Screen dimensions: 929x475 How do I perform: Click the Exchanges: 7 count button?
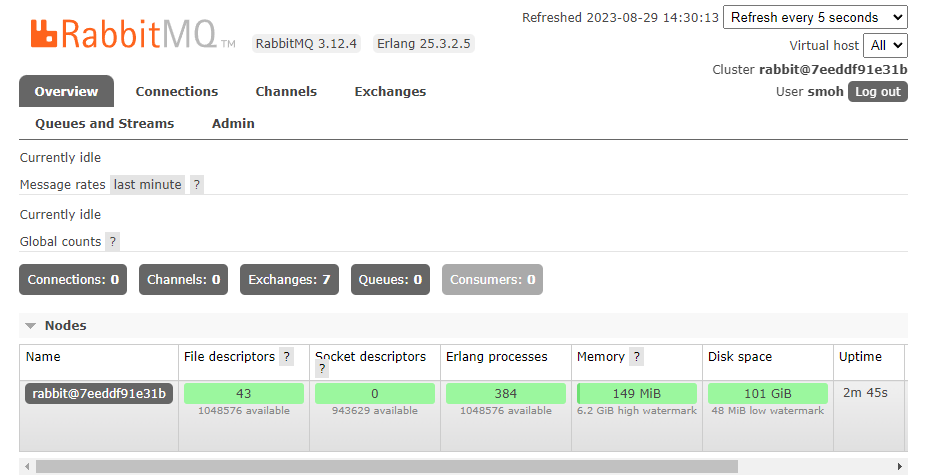(x=289, y=280)
